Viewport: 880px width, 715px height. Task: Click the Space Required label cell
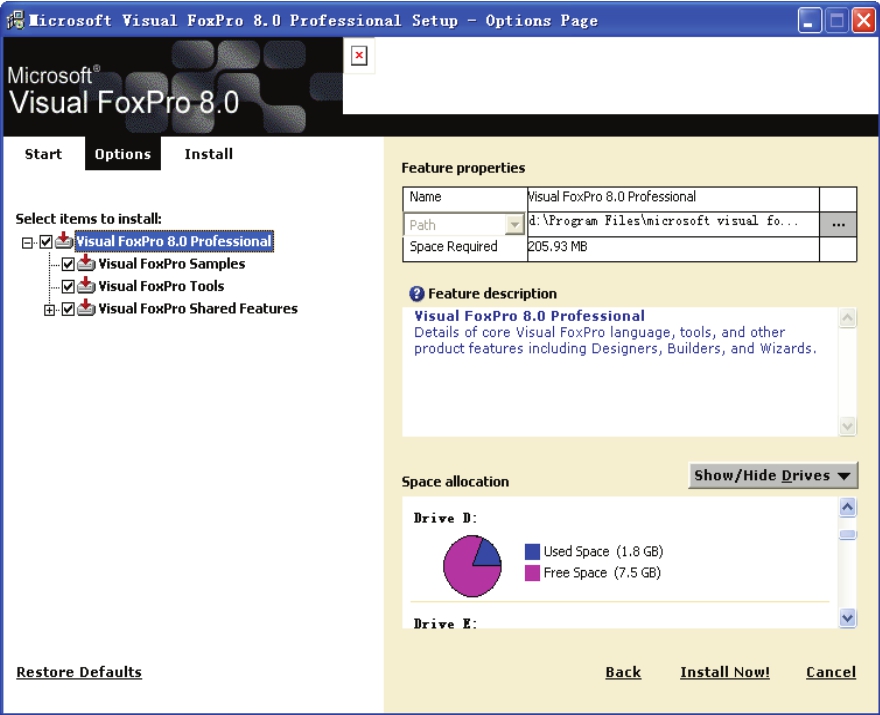[x=465, y=249]
